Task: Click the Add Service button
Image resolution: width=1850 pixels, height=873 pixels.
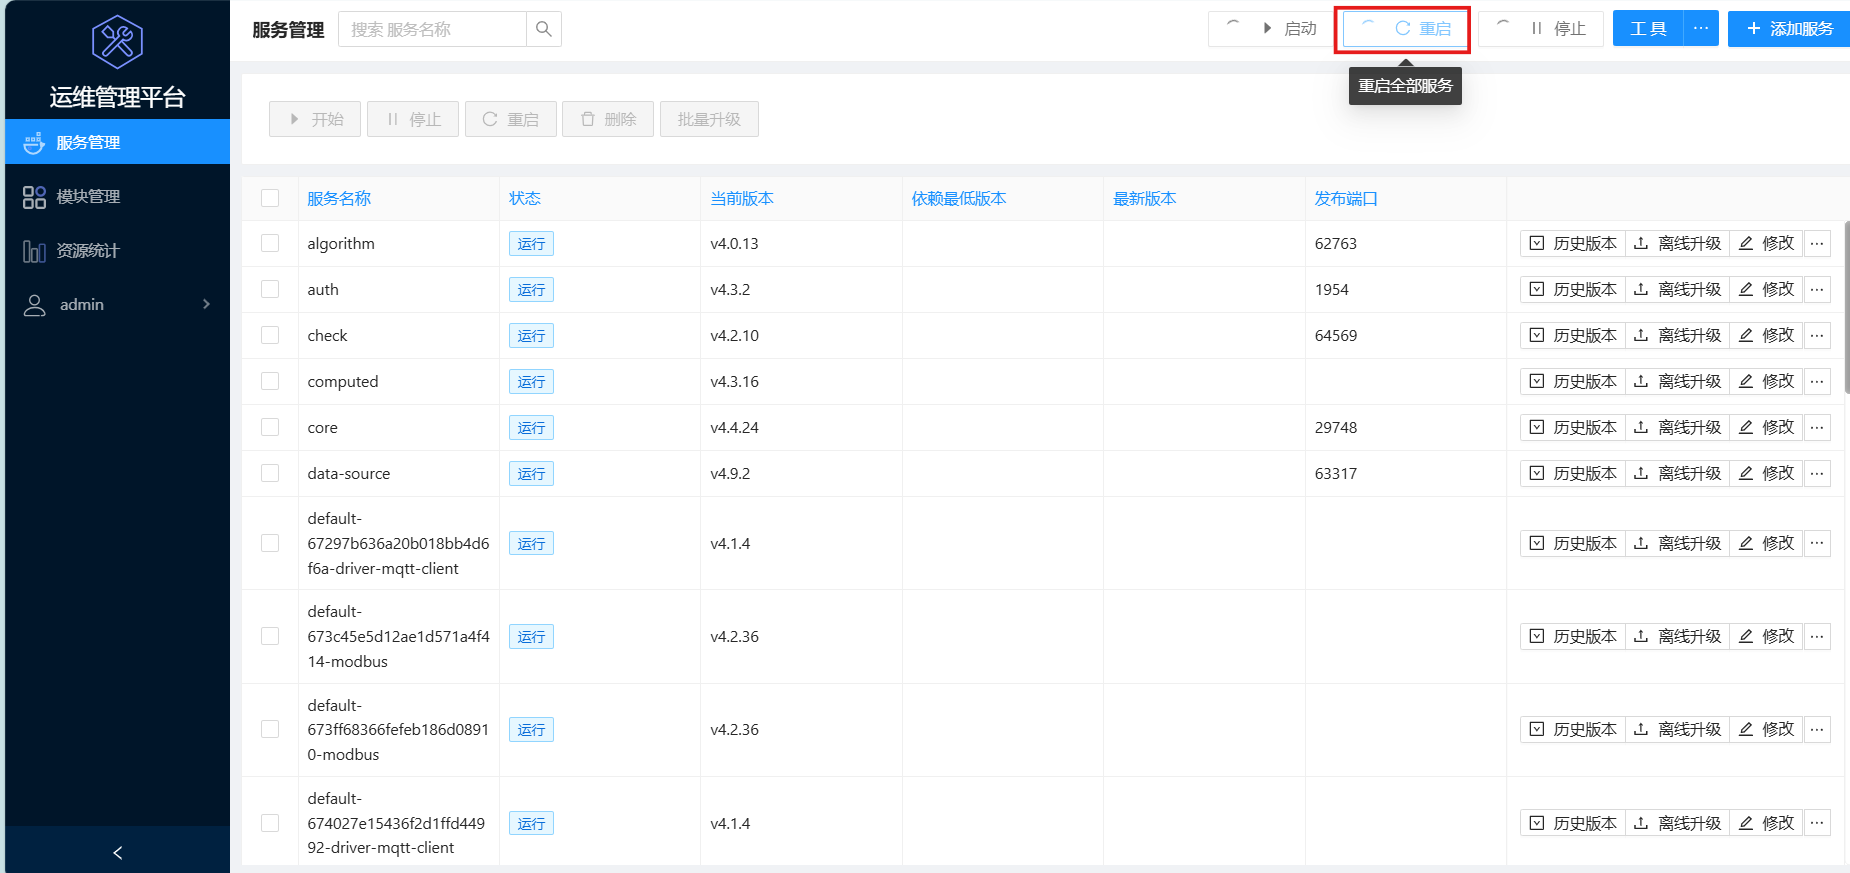Action: tap(1789, 29)
